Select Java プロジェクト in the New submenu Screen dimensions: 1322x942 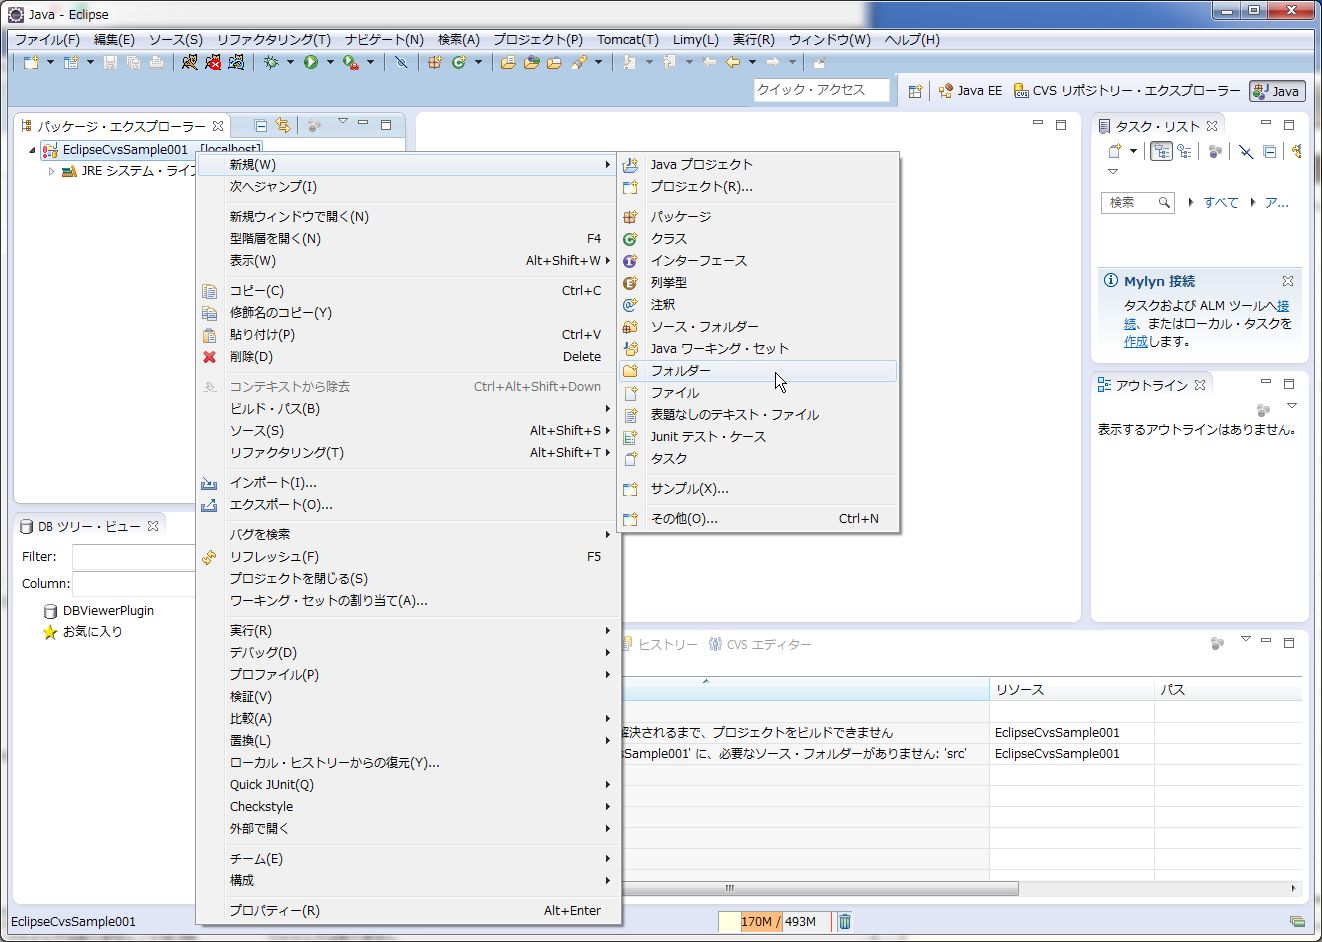click(x=758, y=164)
